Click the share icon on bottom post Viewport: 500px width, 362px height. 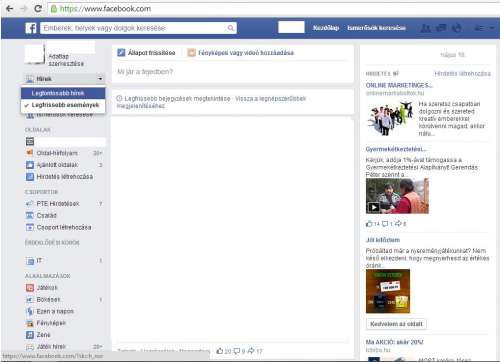[251, 351]
